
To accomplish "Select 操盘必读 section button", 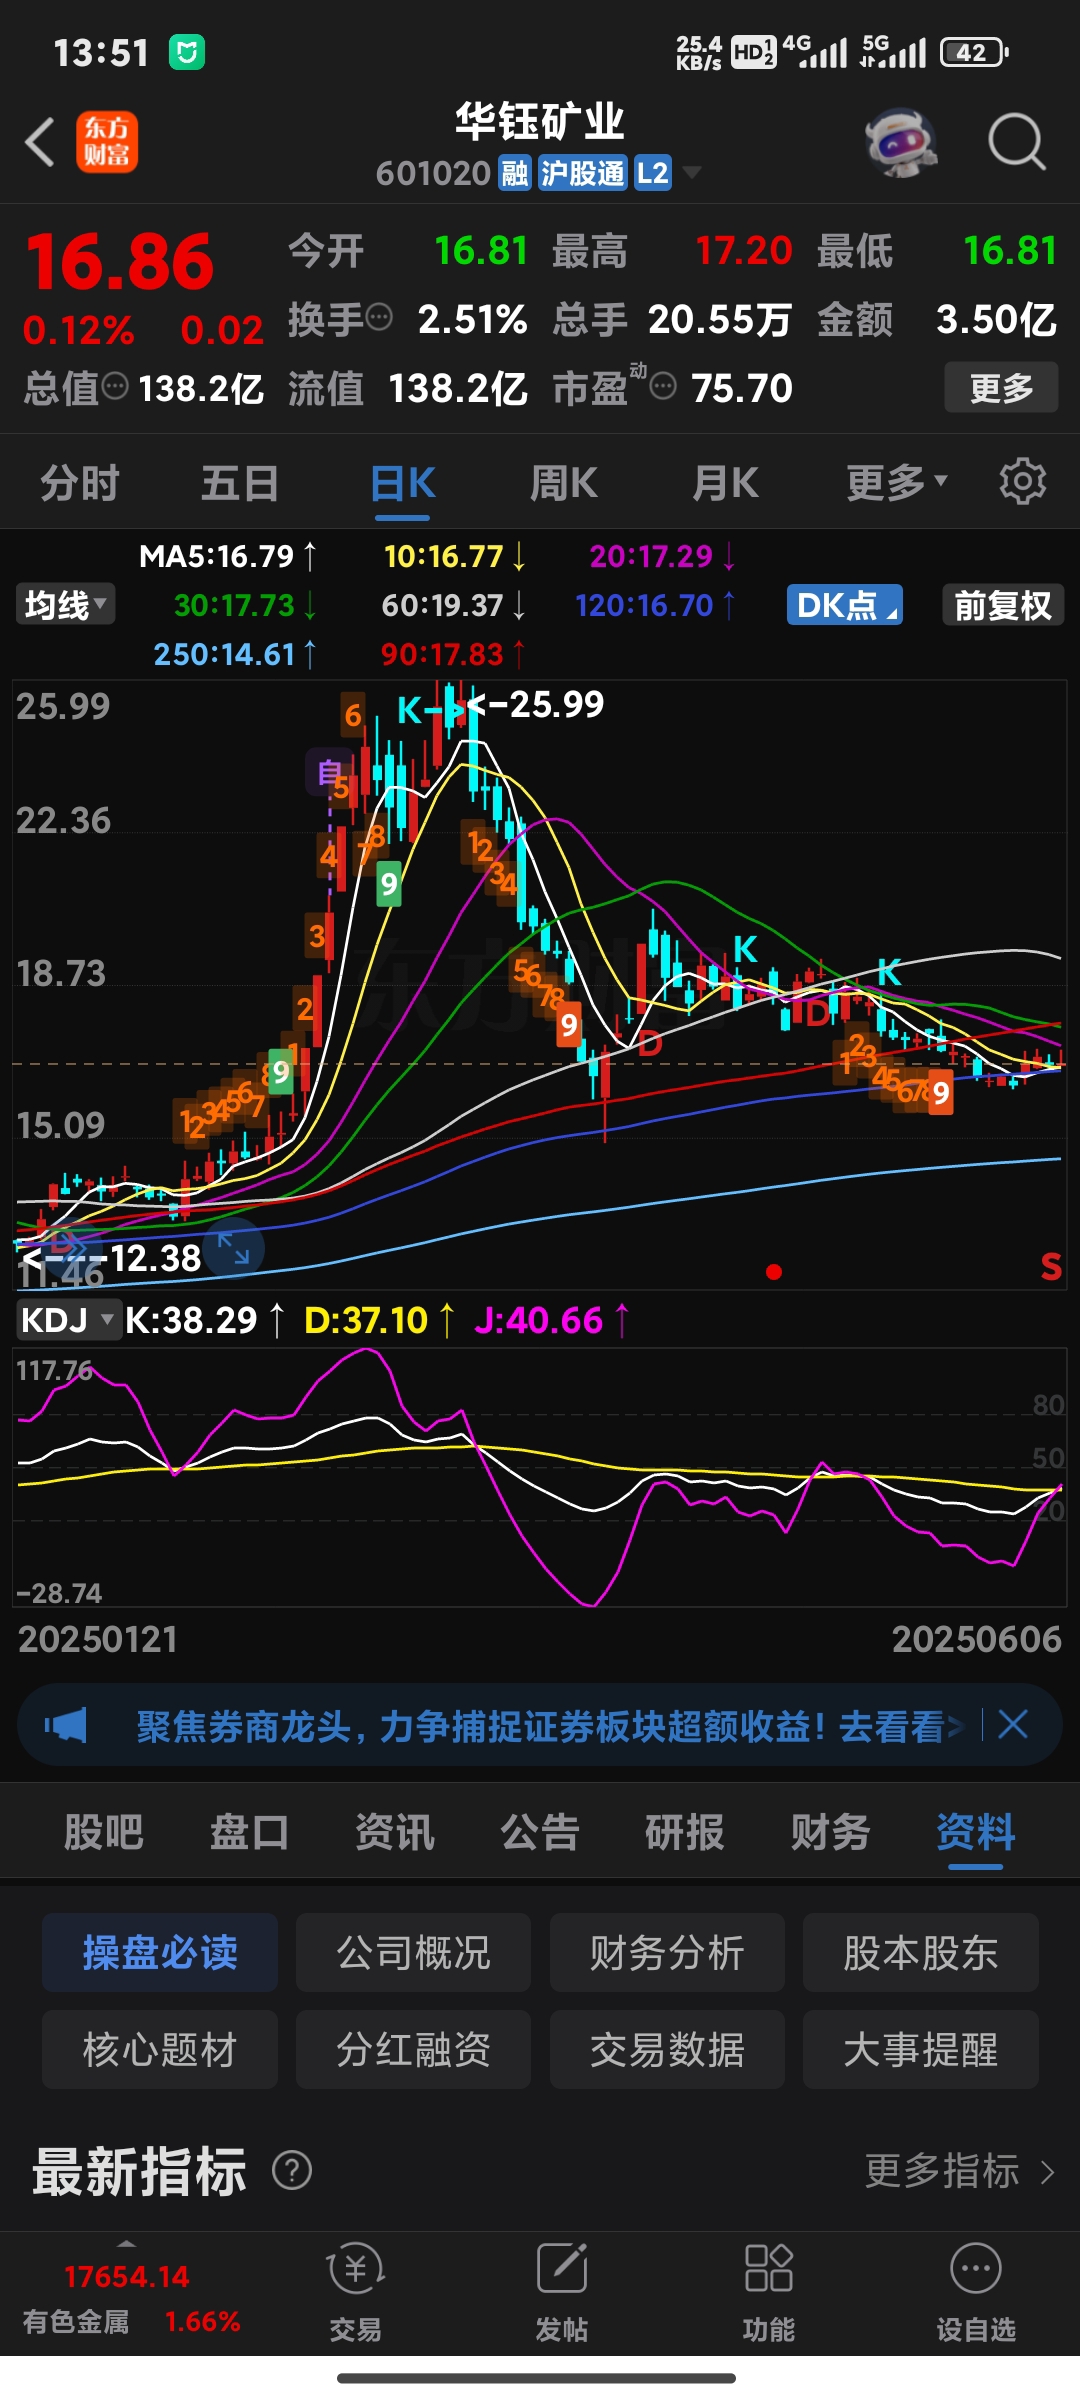I will pyautogui.click(x=160, y=1952).
